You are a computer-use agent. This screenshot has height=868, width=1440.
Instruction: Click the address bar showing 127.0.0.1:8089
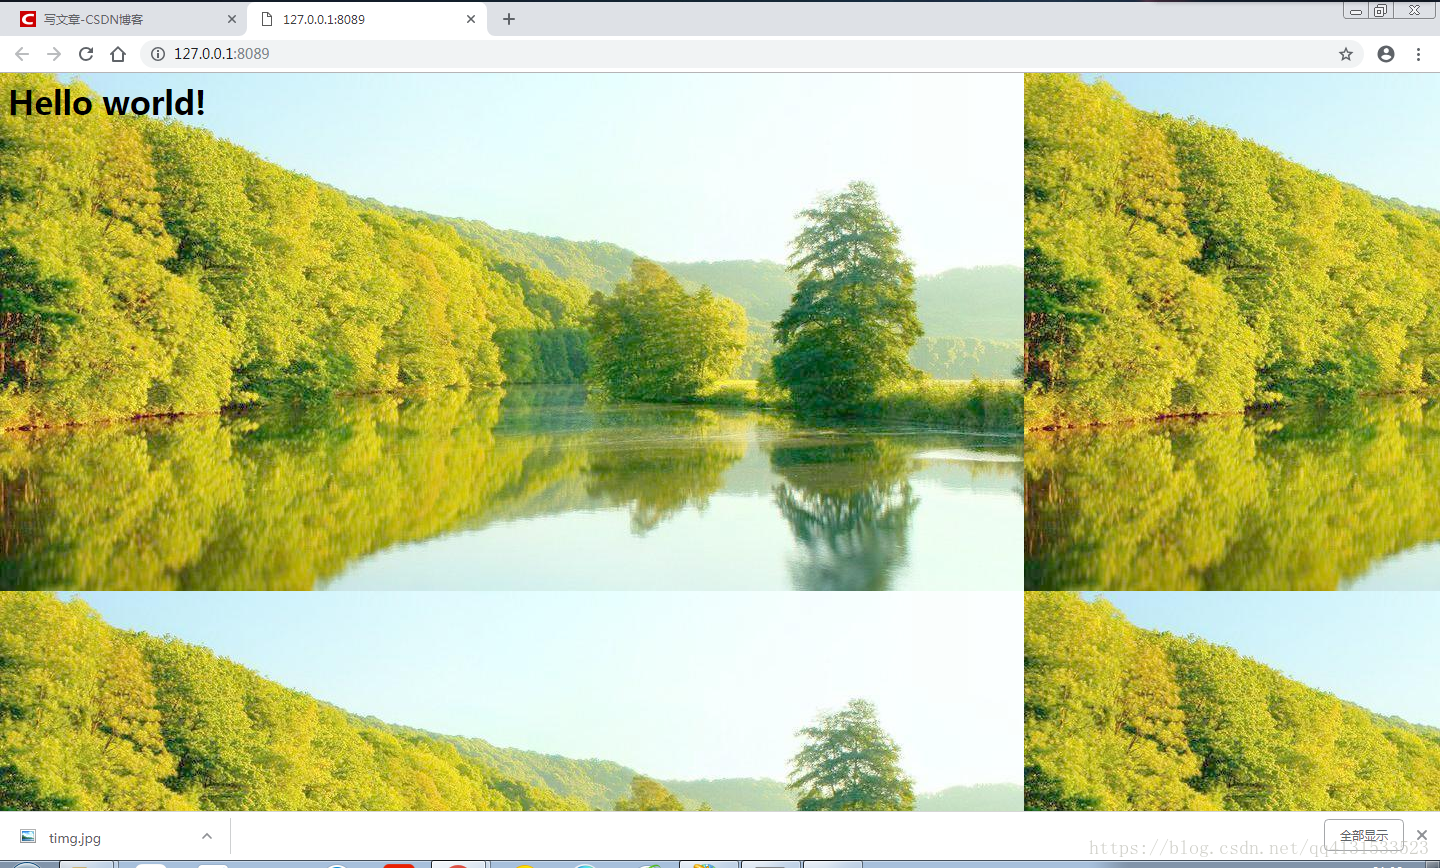tap(752, 54)
